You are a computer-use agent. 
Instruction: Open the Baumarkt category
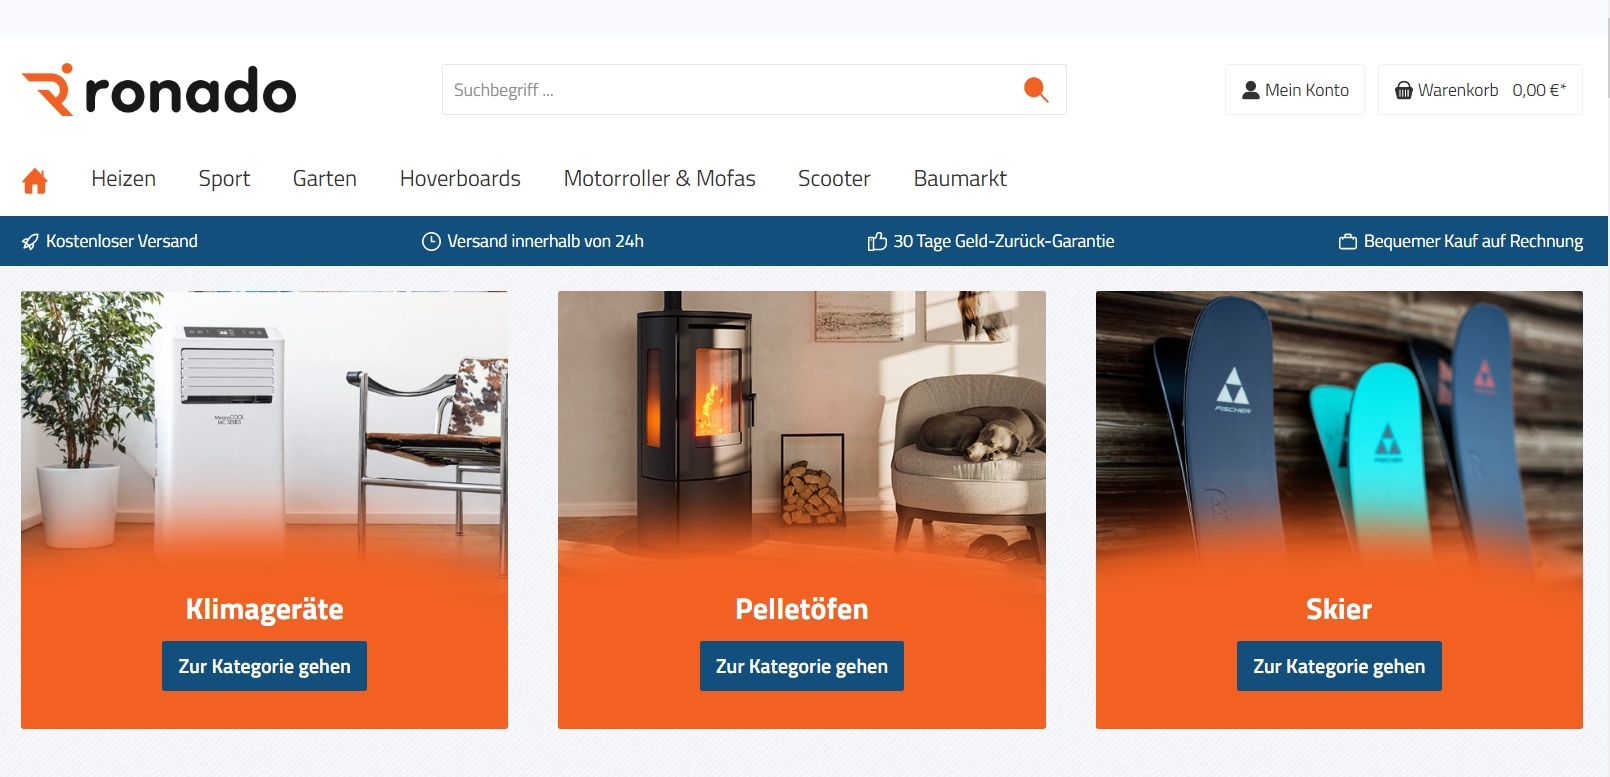click(960, 179)
